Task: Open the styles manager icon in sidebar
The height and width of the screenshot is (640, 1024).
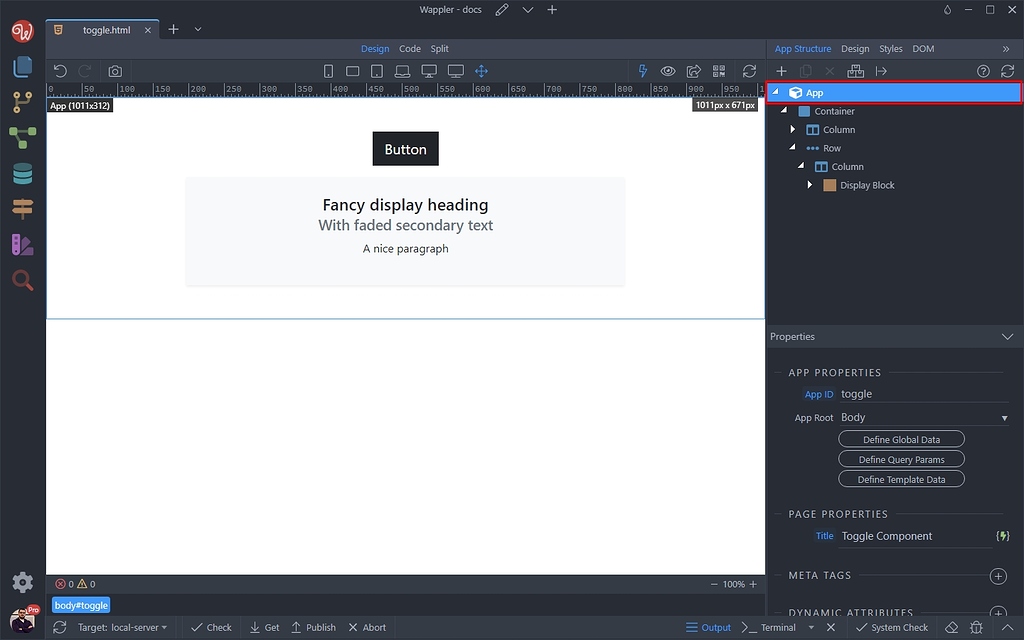Action: tap(22, 244)
